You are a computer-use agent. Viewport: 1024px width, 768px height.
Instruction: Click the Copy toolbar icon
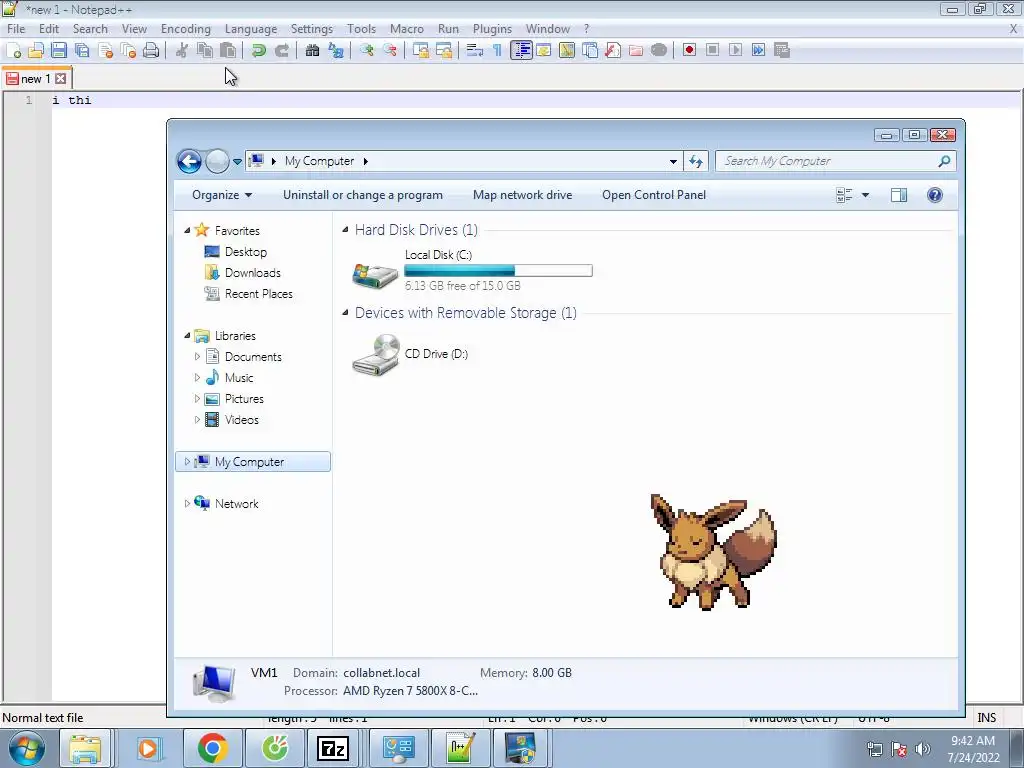(x=204, y=50)
